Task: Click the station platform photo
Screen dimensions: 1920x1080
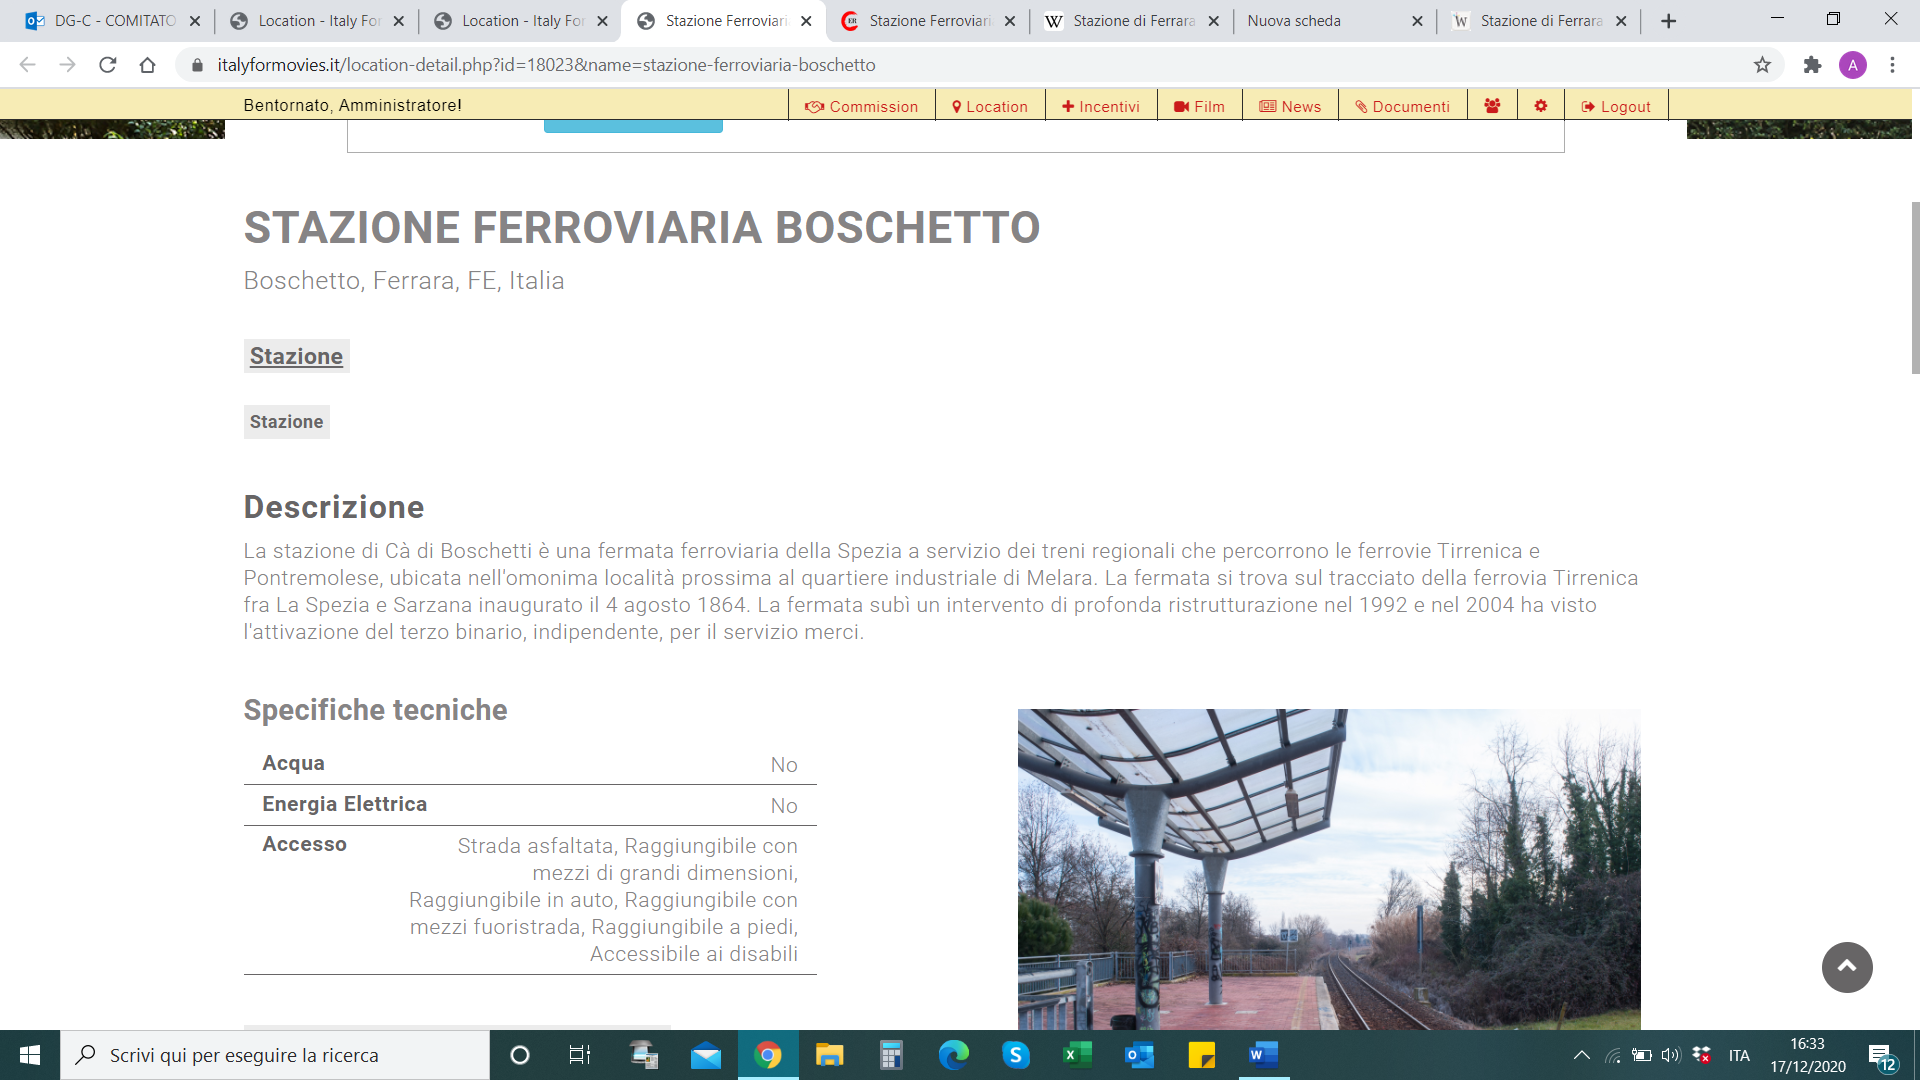Action: (1328, 868)
